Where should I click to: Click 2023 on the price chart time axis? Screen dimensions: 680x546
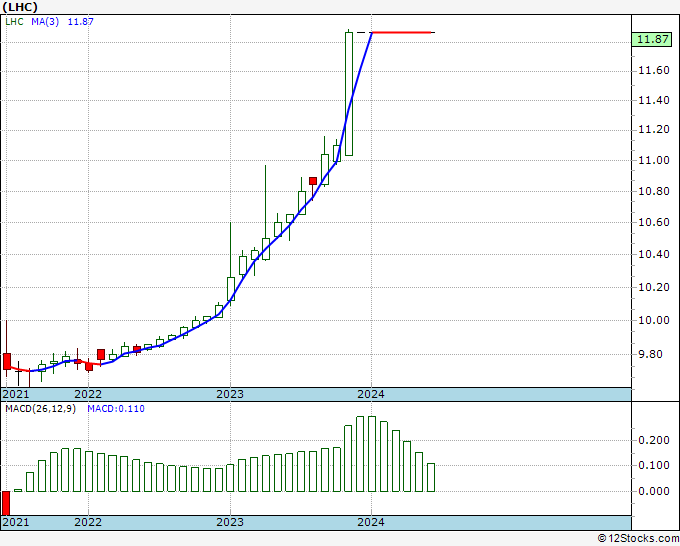click(230, 394)
